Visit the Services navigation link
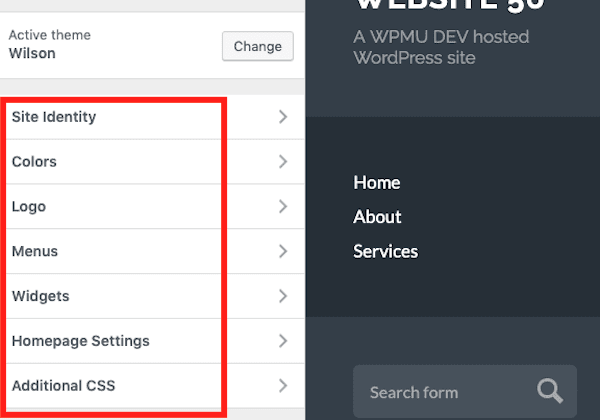 385,251
